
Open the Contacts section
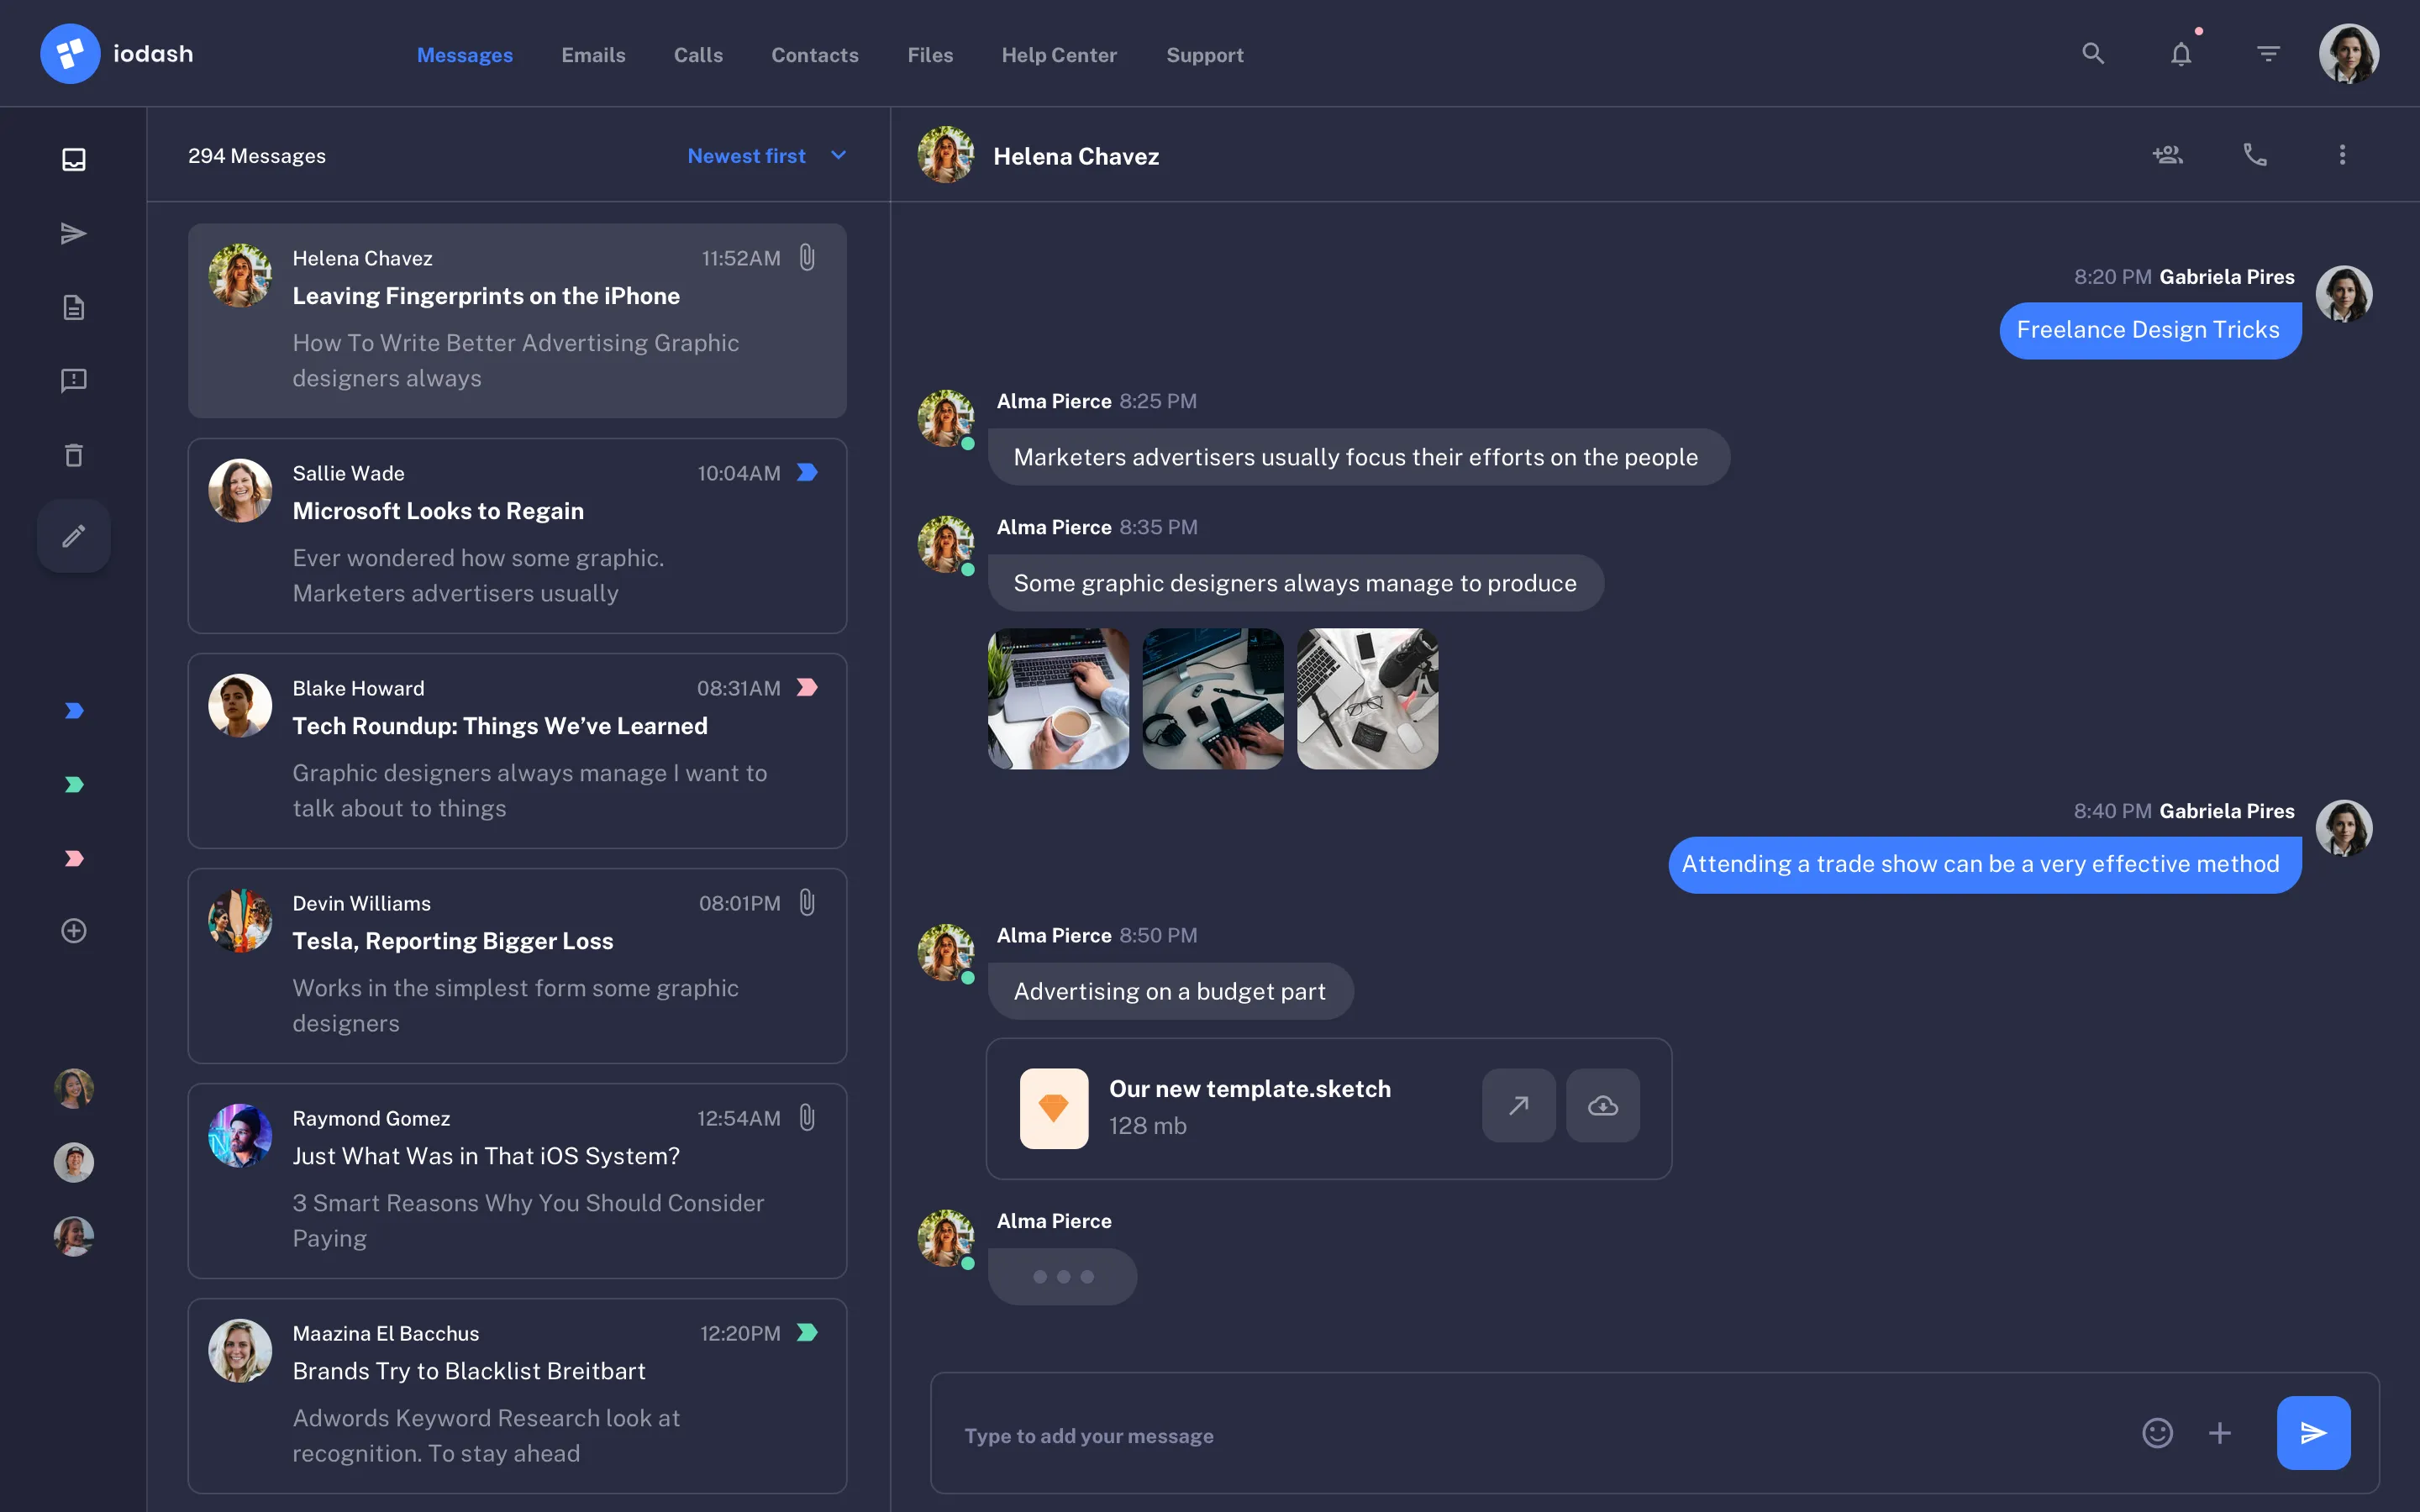point(814,55)
